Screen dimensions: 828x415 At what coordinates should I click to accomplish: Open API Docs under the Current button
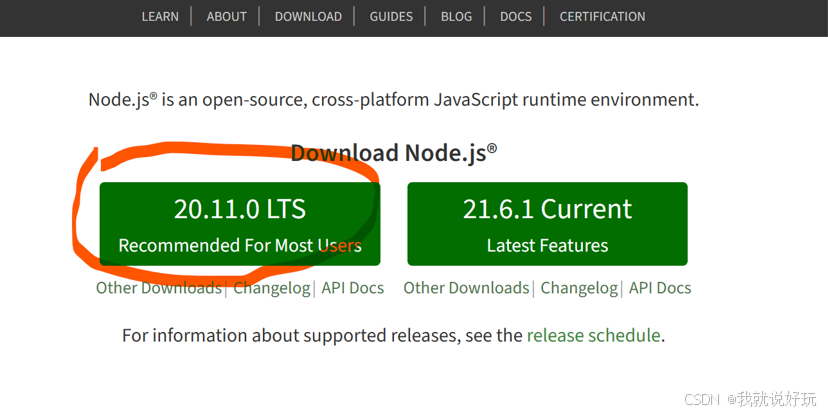(660, 288)
